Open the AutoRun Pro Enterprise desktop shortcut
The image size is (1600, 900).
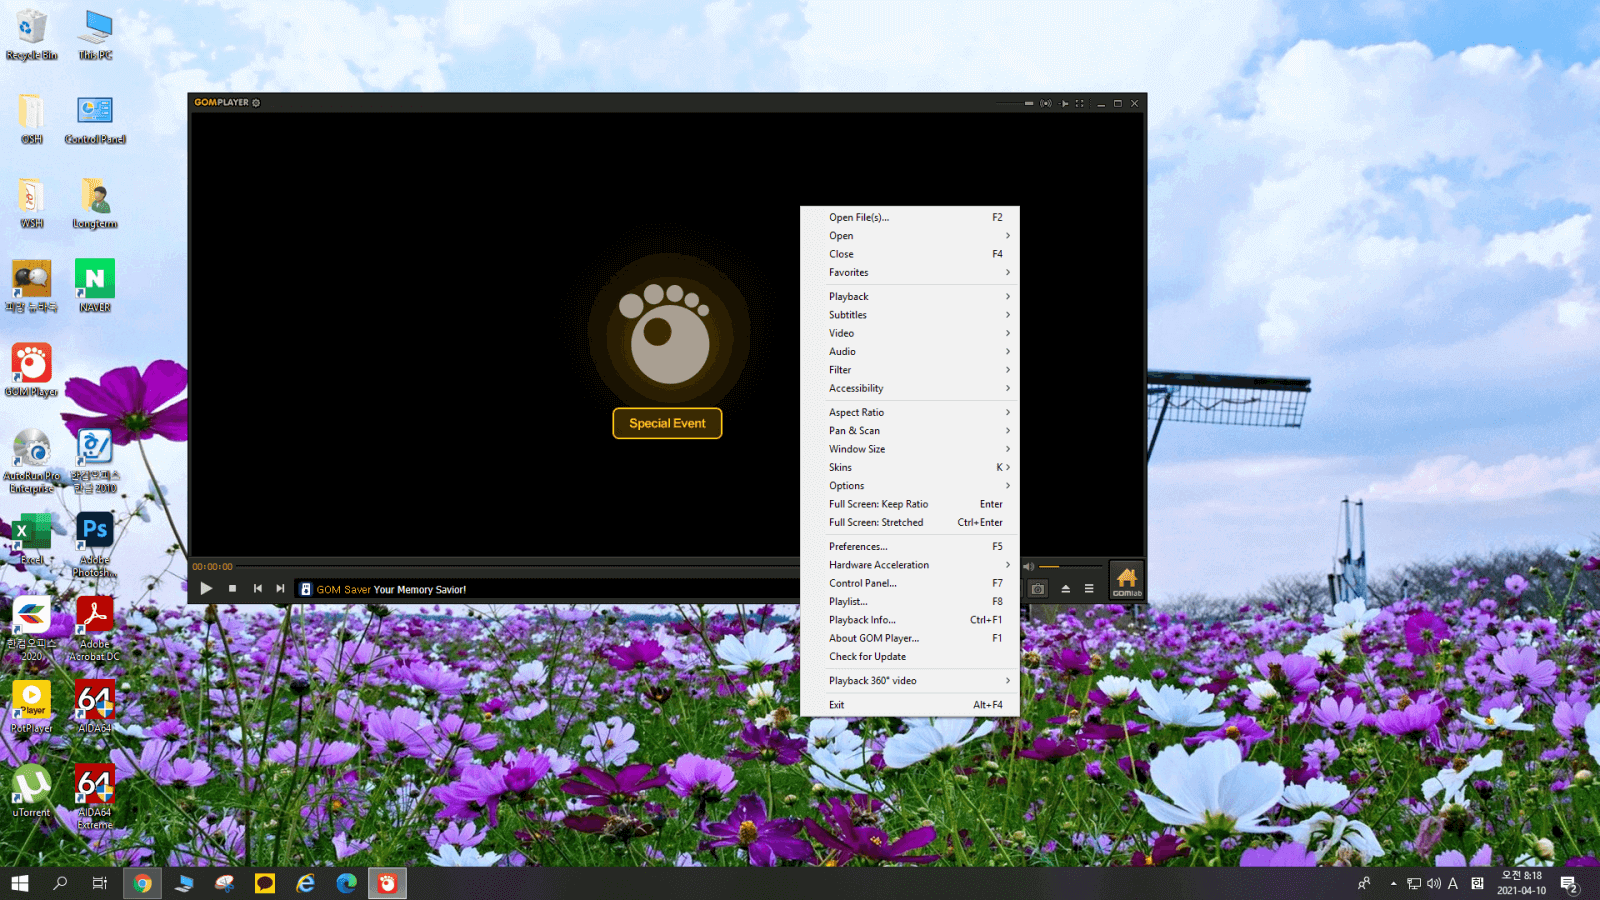click(x=32, y=460)
